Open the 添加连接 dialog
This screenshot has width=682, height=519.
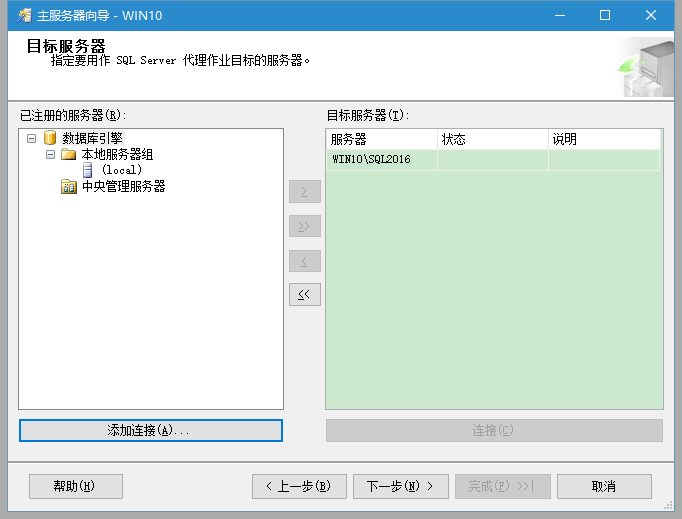click(150, 430)
